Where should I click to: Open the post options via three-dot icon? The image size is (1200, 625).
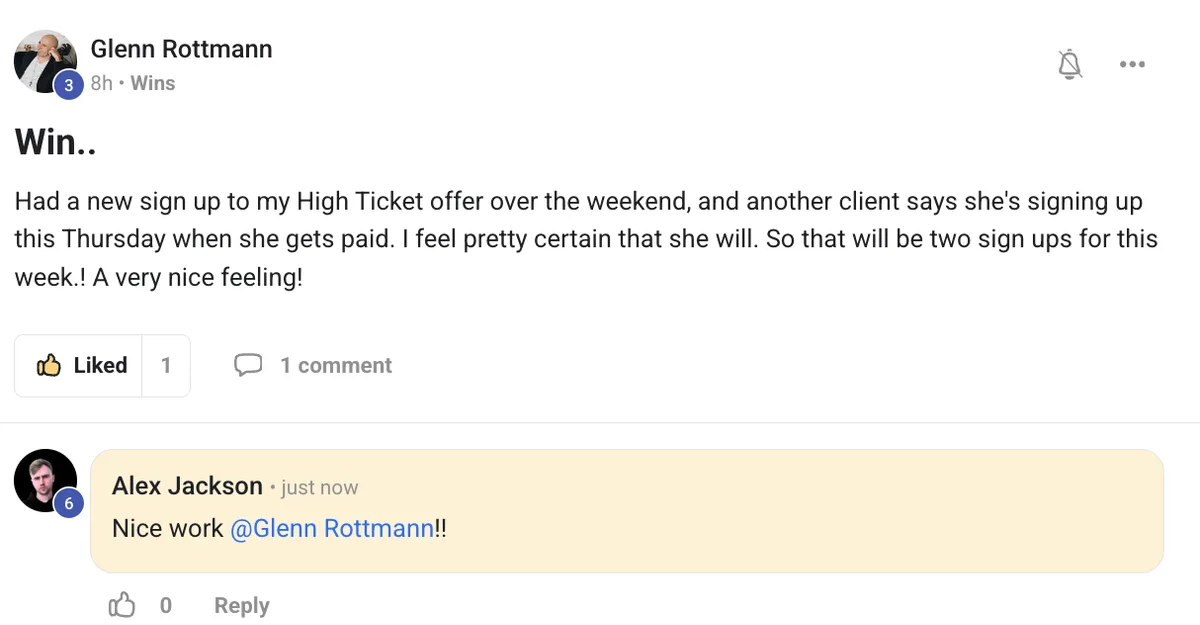pos(1133,63)
